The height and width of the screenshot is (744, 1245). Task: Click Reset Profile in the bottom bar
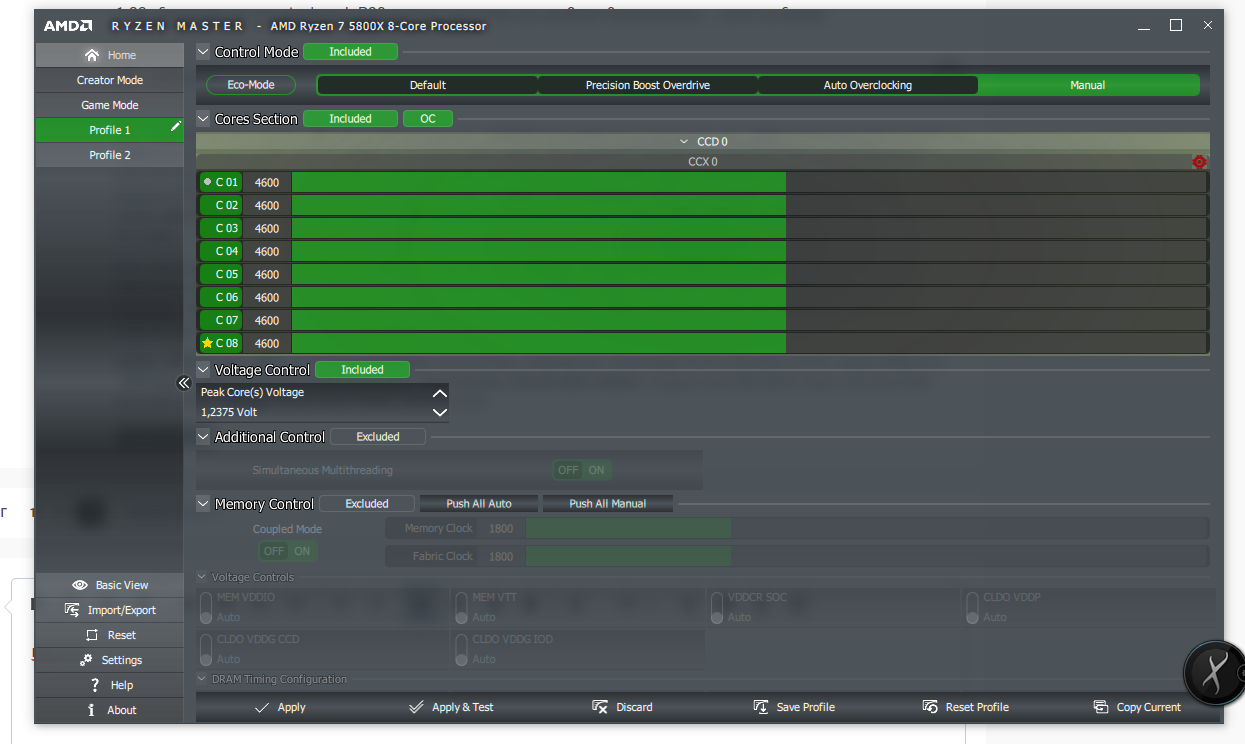point(965,707)
